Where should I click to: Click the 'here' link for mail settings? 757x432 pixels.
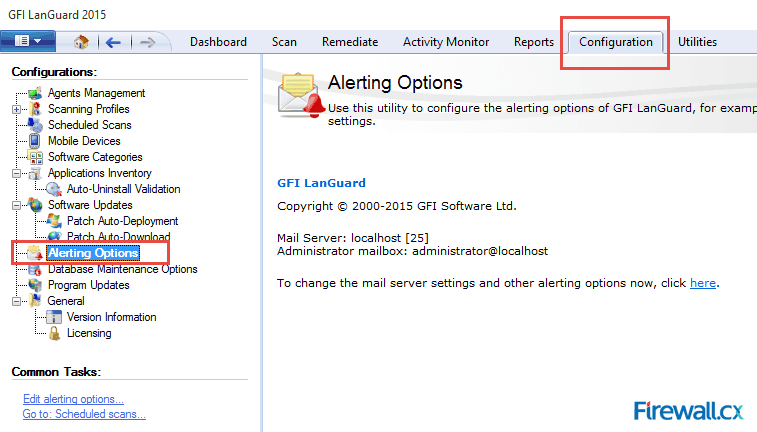(x=703, y=283)
